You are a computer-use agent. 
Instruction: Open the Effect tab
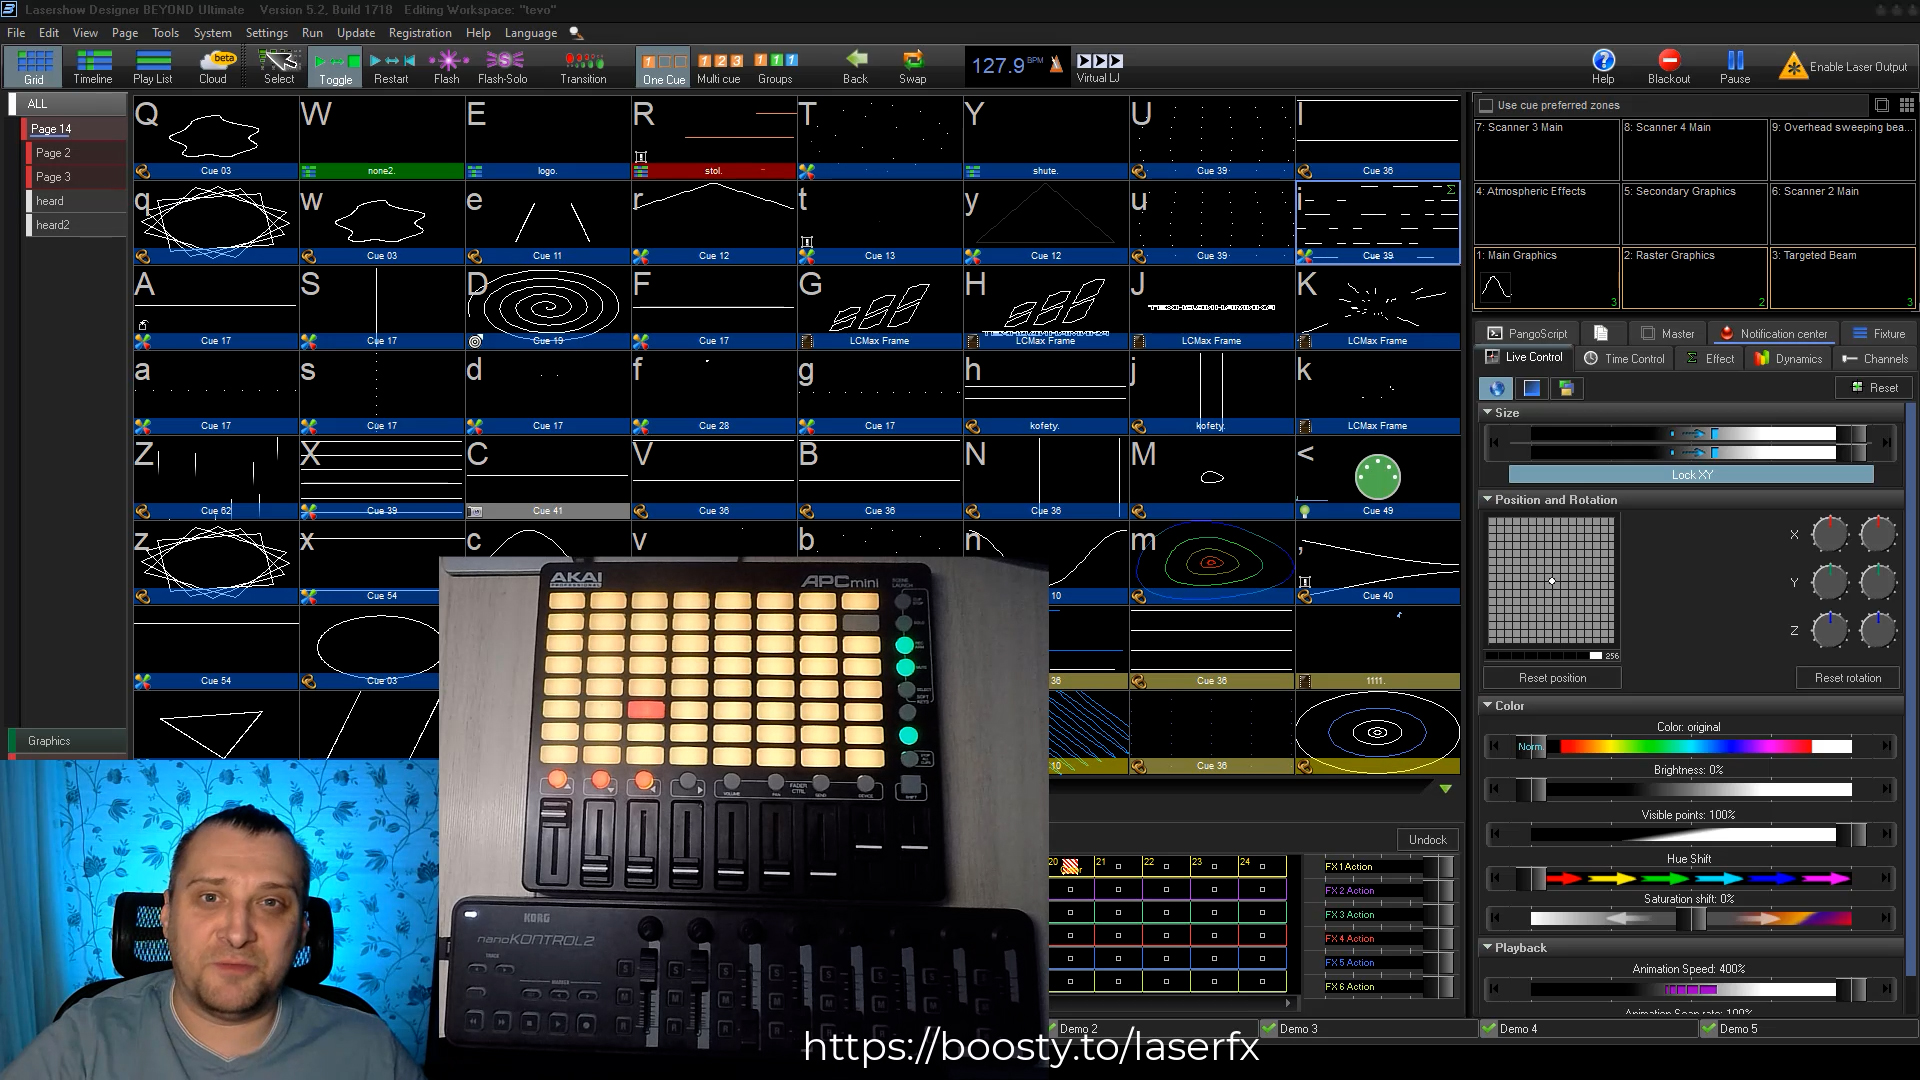click(x=1710, y=359)
